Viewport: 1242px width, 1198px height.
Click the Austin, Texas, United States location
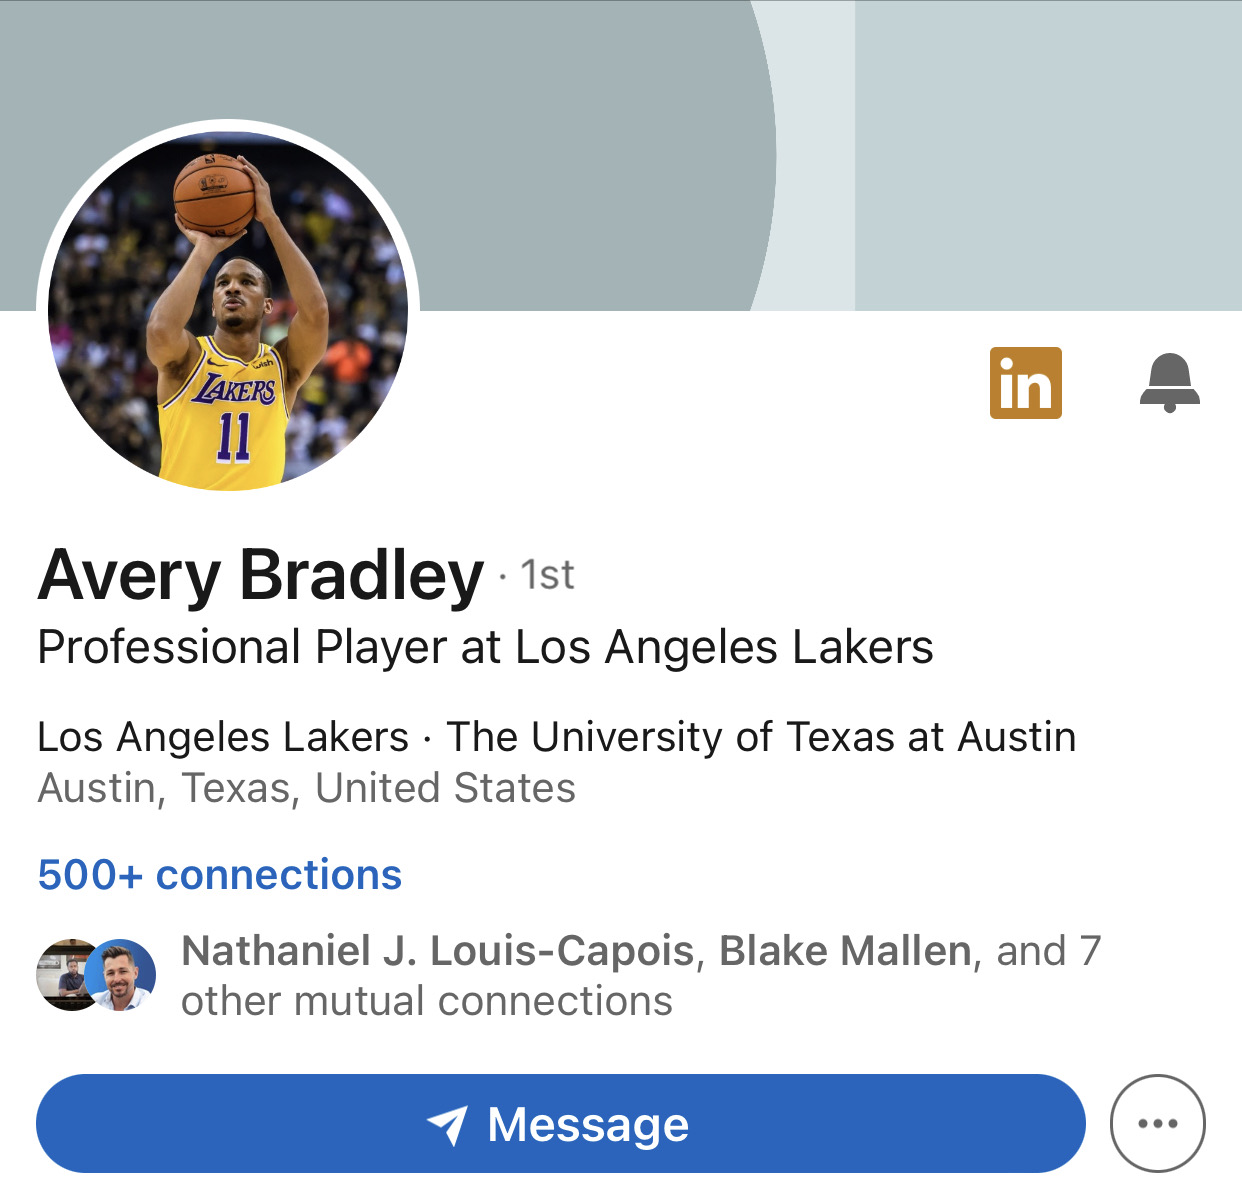pos(306,789)
